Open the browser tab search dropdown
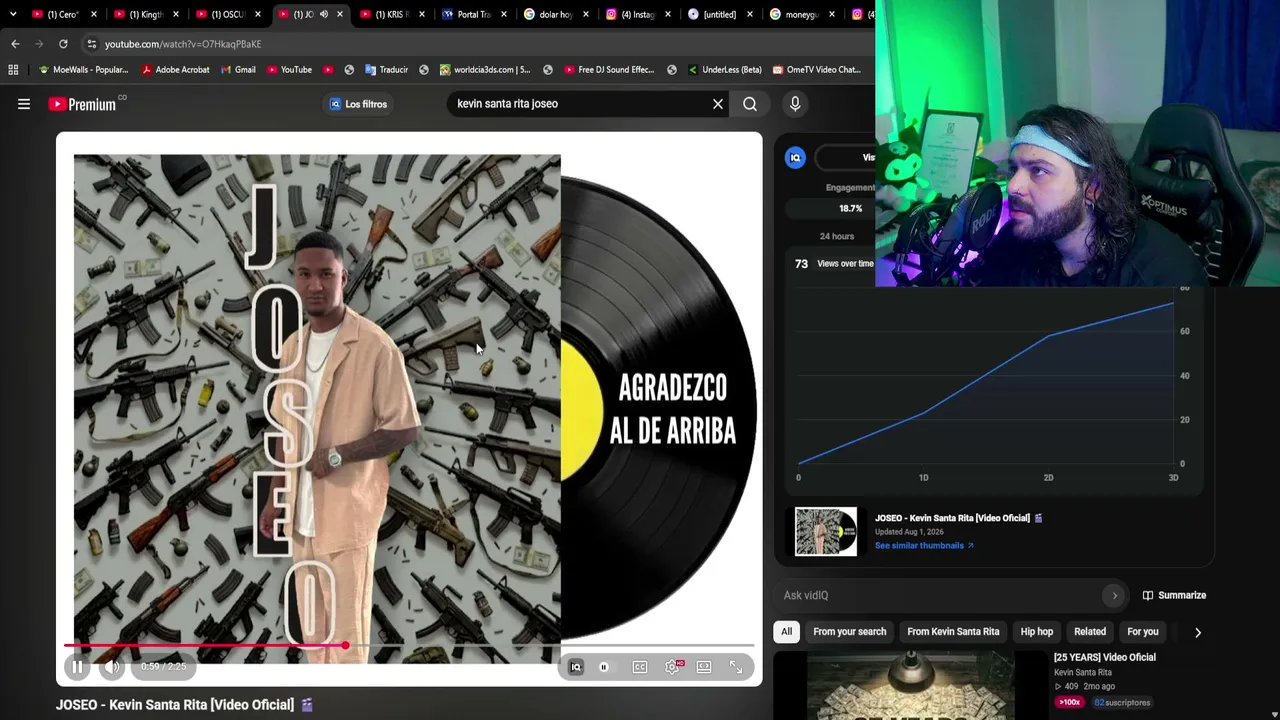 12,14
